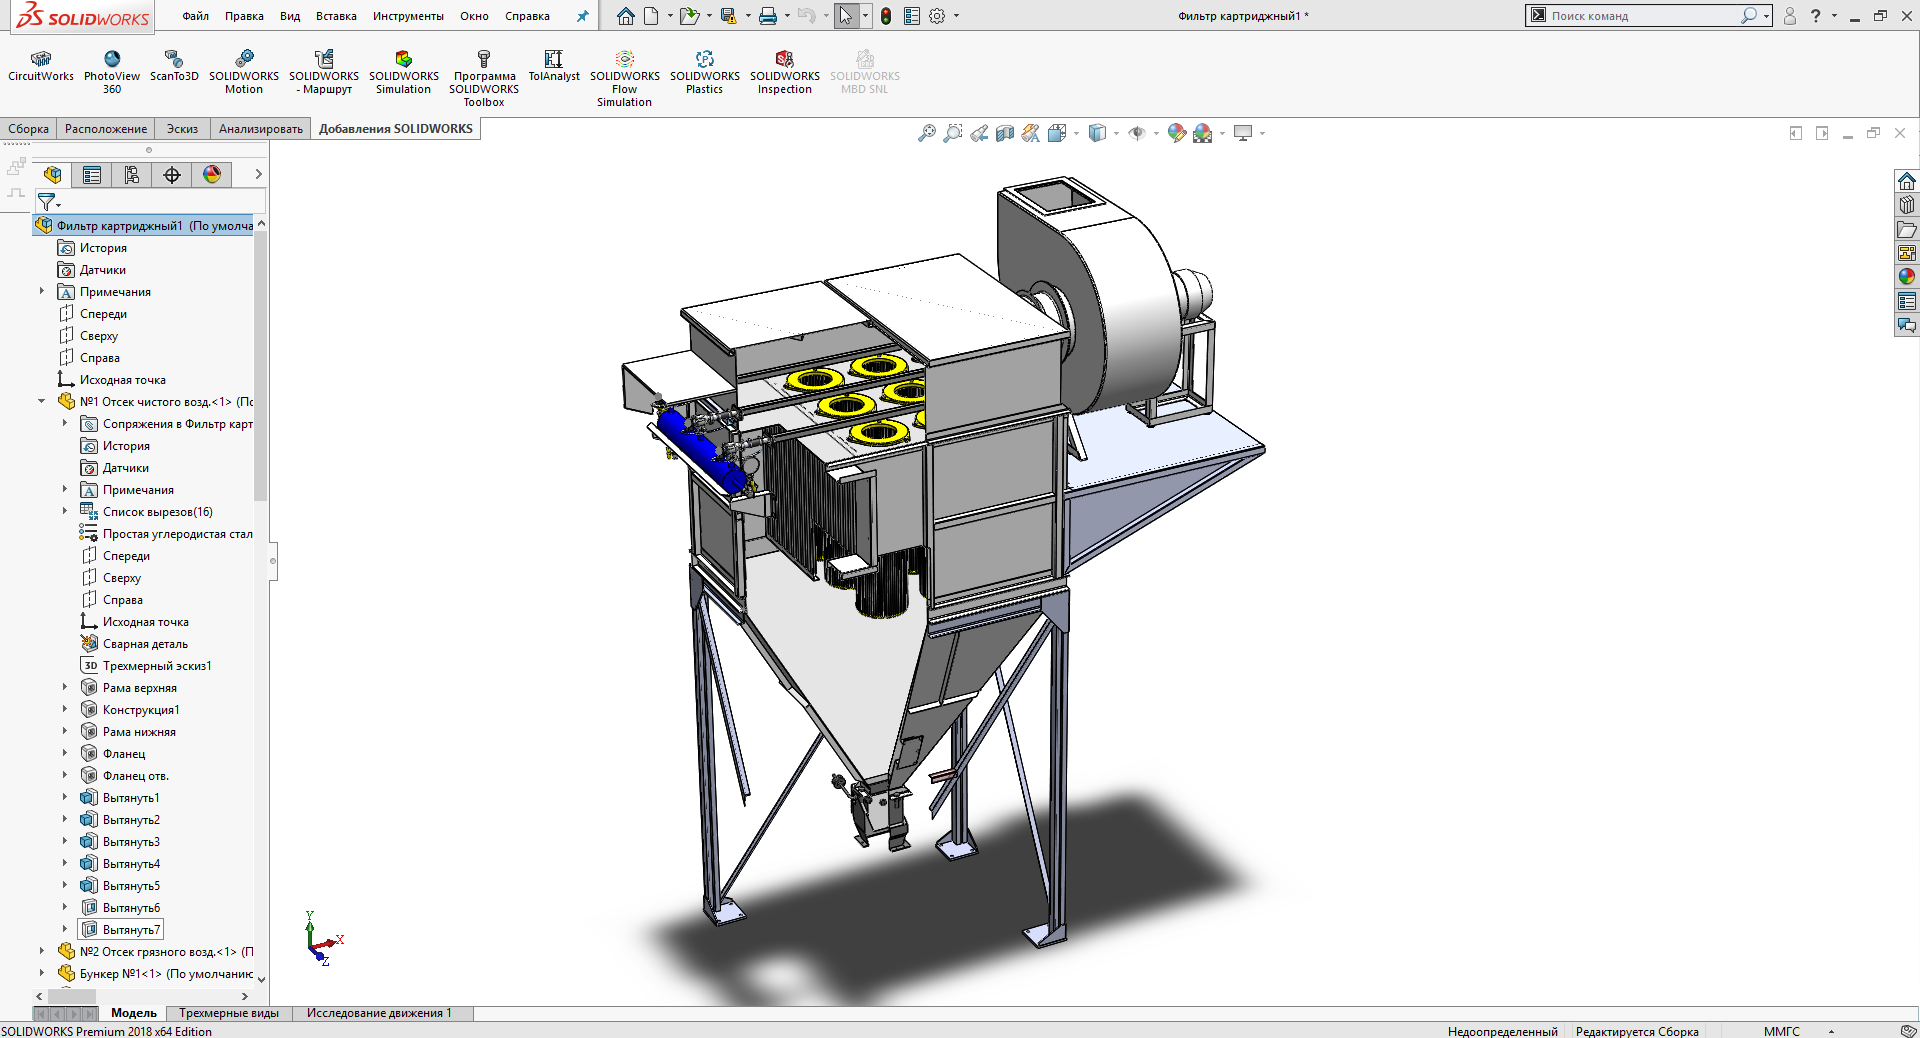Select the Вытянуть7 feature in the tree
Viewport: 1920px width, 1038px height.
pos(131,930)
